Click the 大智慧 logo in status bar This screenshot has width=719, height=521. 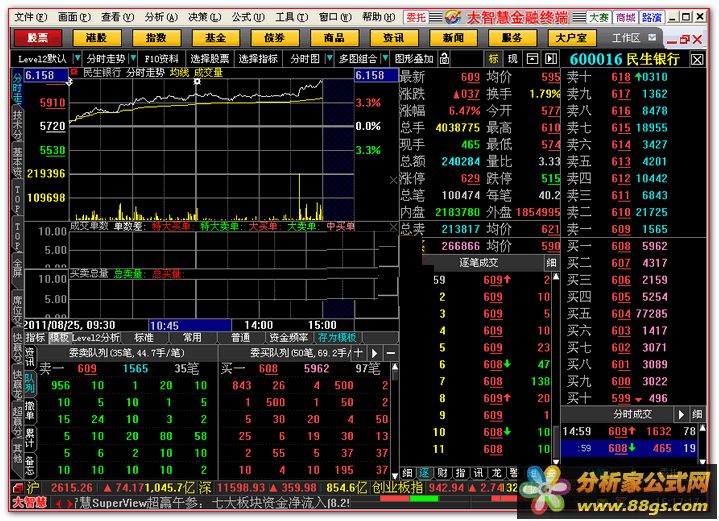click(29, 502)
